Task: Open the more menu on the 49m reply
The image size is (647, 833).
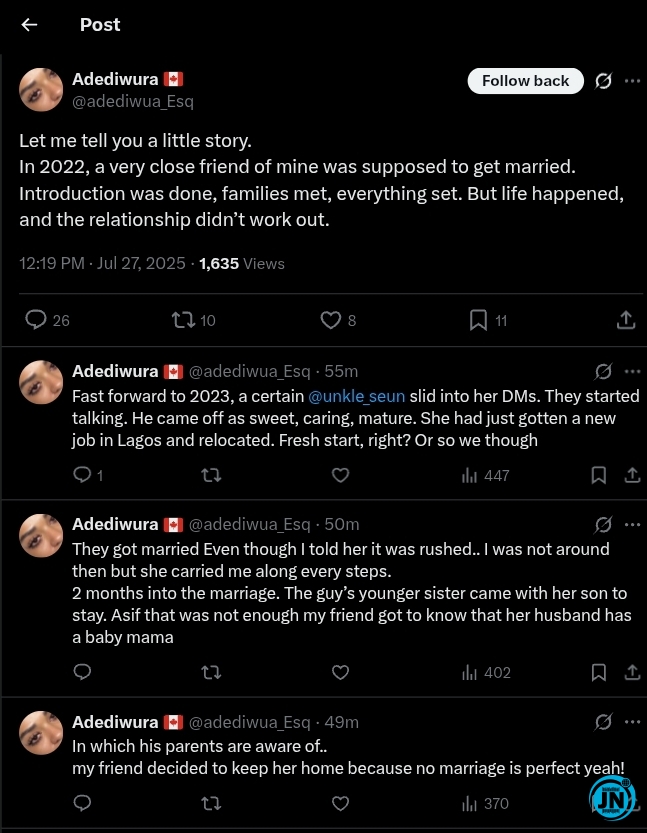Action: tap(632, 722)
